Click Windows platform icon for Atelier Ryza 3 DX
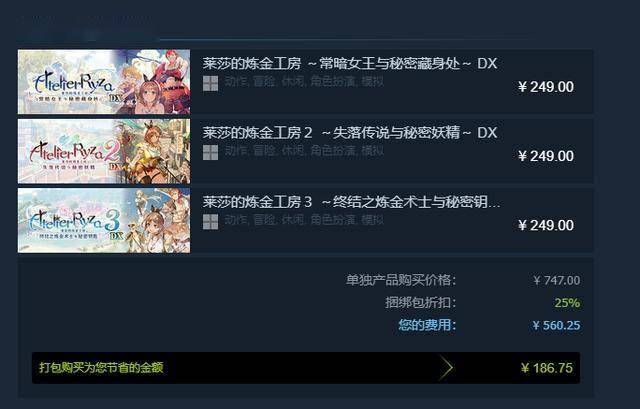This screenshot has height=409, width=640. point(211,222)
